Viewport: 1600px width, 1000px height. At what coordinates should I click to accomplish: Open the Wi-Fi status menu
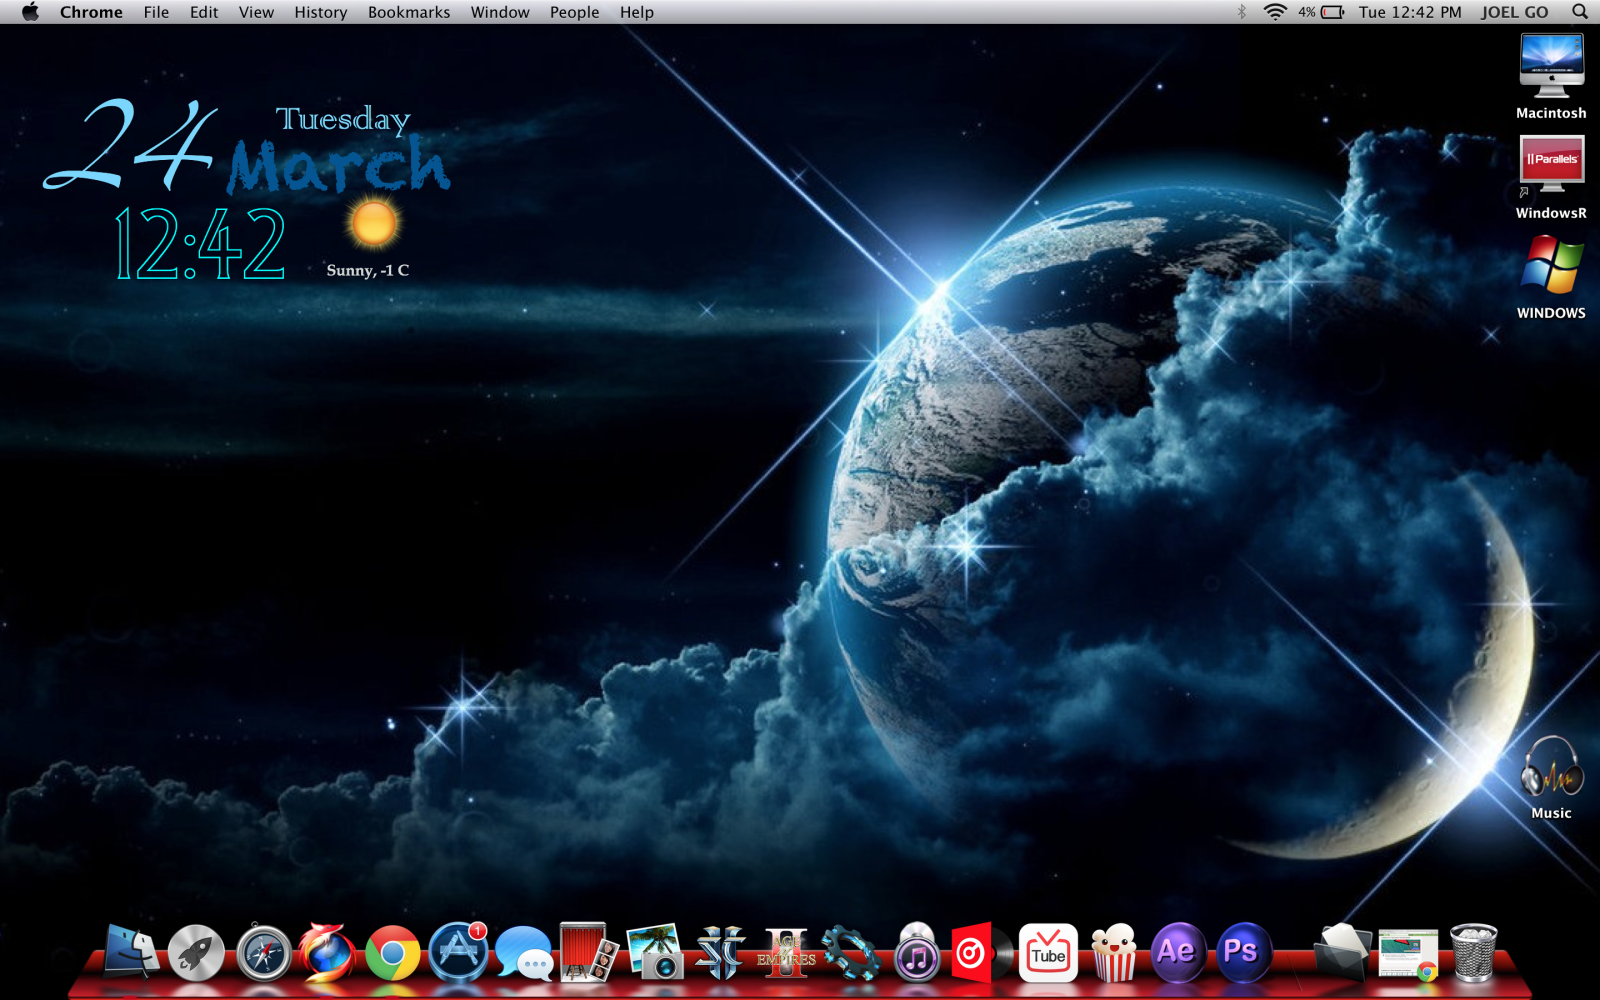1275,12
